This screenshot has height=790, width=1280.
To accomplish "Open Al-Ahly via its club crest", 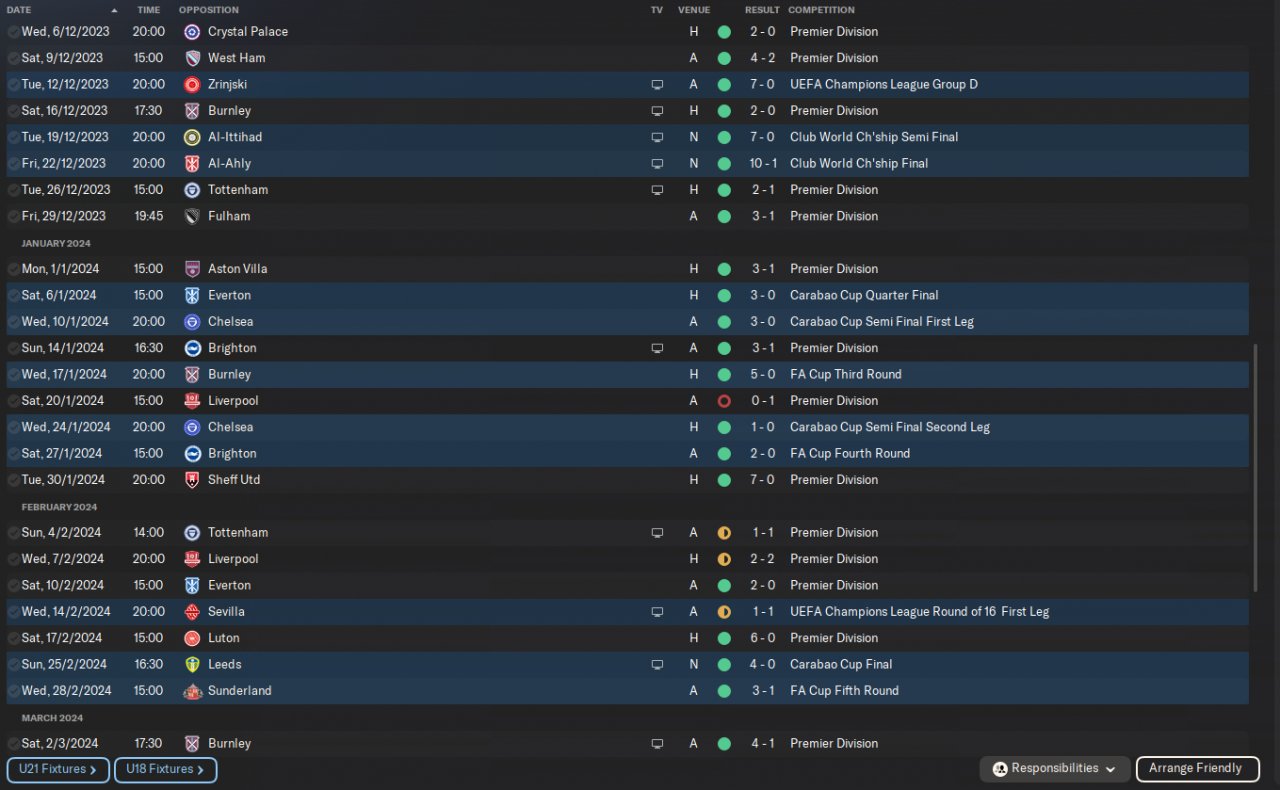I will [x=192, y=164].
